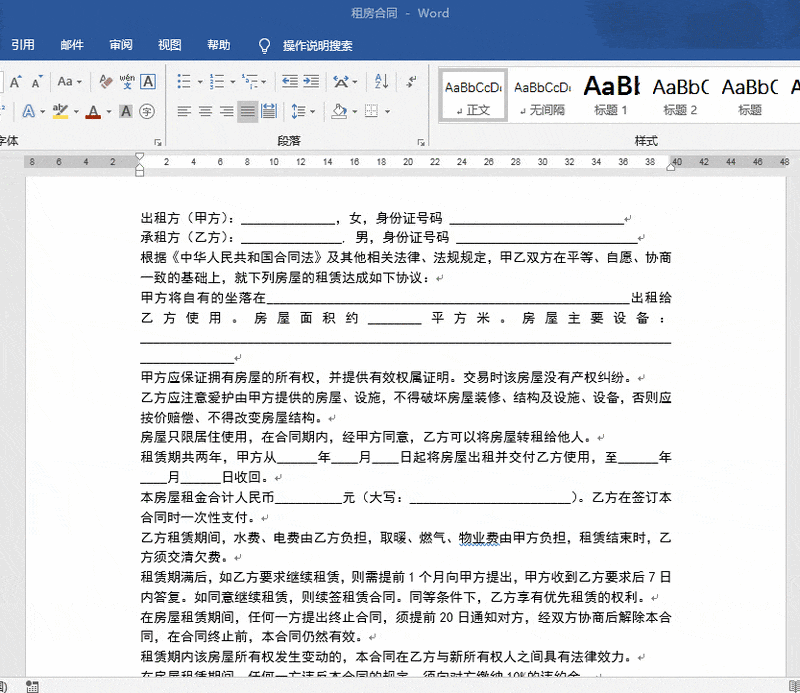This screenshot has height=693, width=800.
Task: Click the 操作说明搜索 search box
Action: (316, 45)
